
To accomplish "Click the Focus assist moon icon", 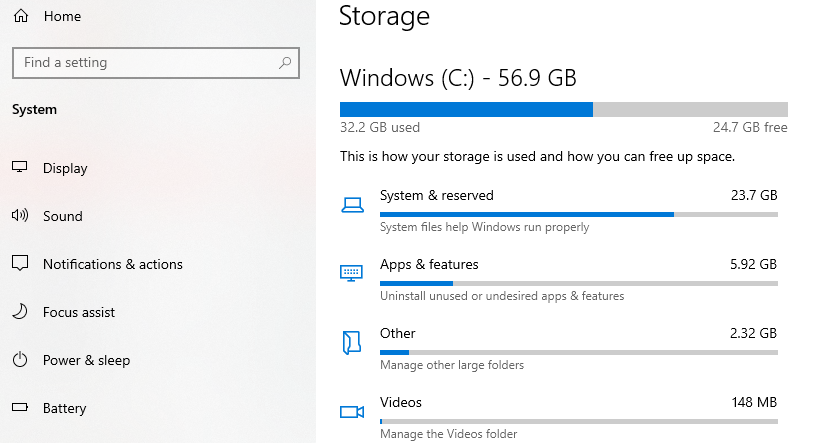I will click(x=20, y=311).
